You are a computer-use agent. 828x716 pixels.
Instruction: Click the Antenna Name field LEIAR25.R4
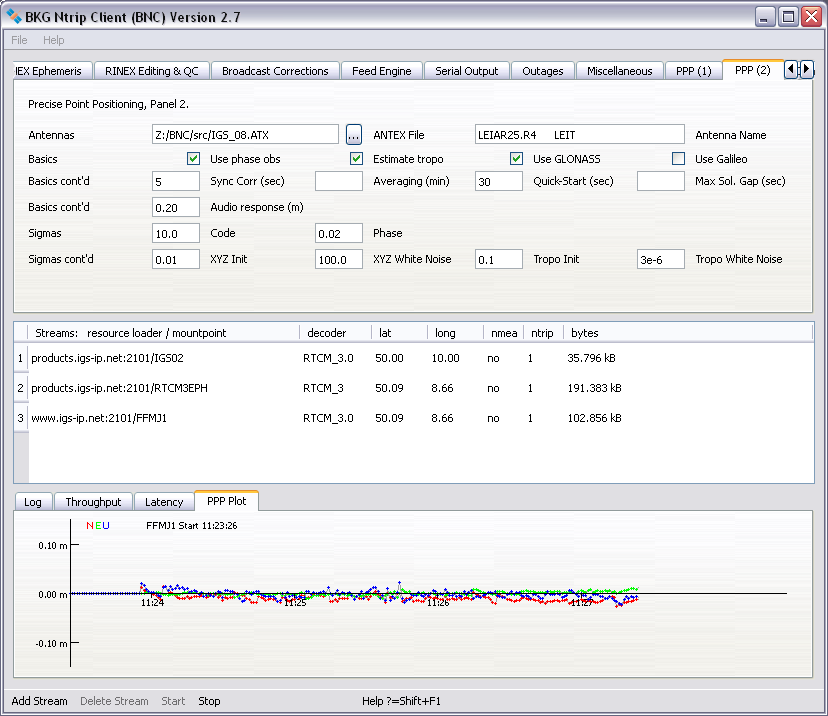click(x=579, y=134)
